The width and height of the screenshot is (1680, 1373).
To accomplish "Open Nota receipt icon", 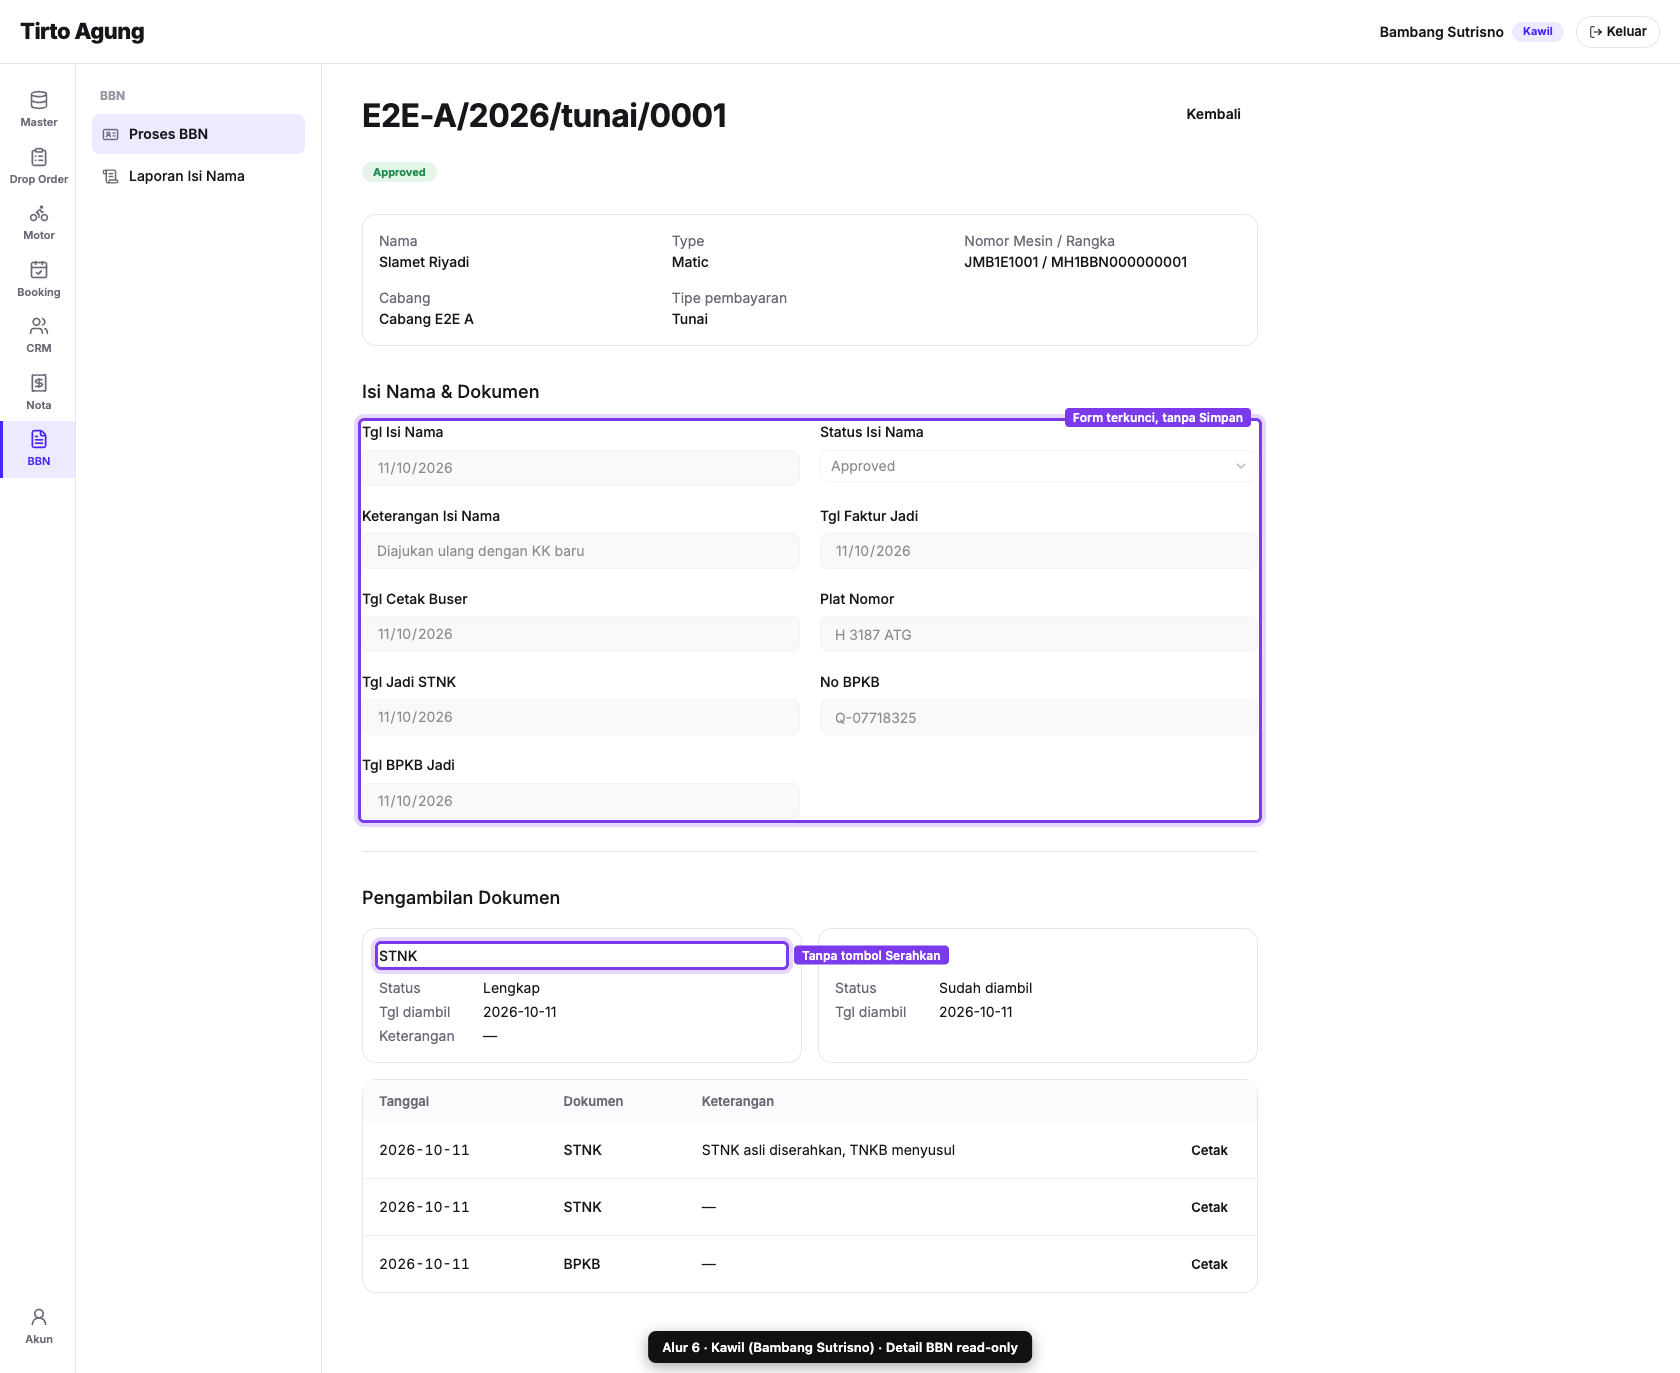I will point(39,383).
